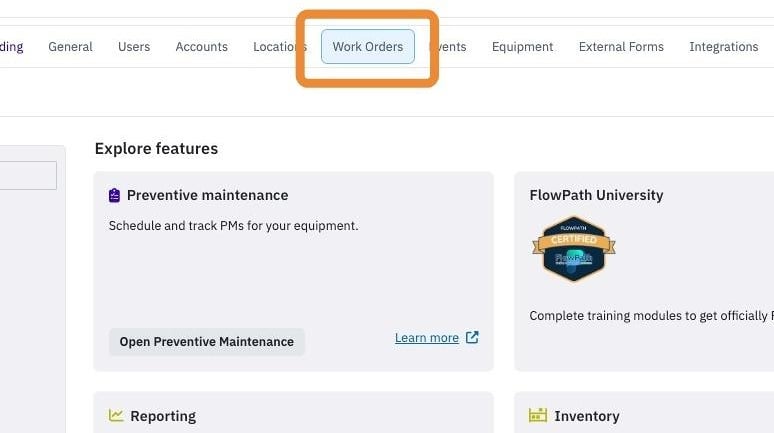Click the Open Preventive Maintenance button

(x=207, y=342)
